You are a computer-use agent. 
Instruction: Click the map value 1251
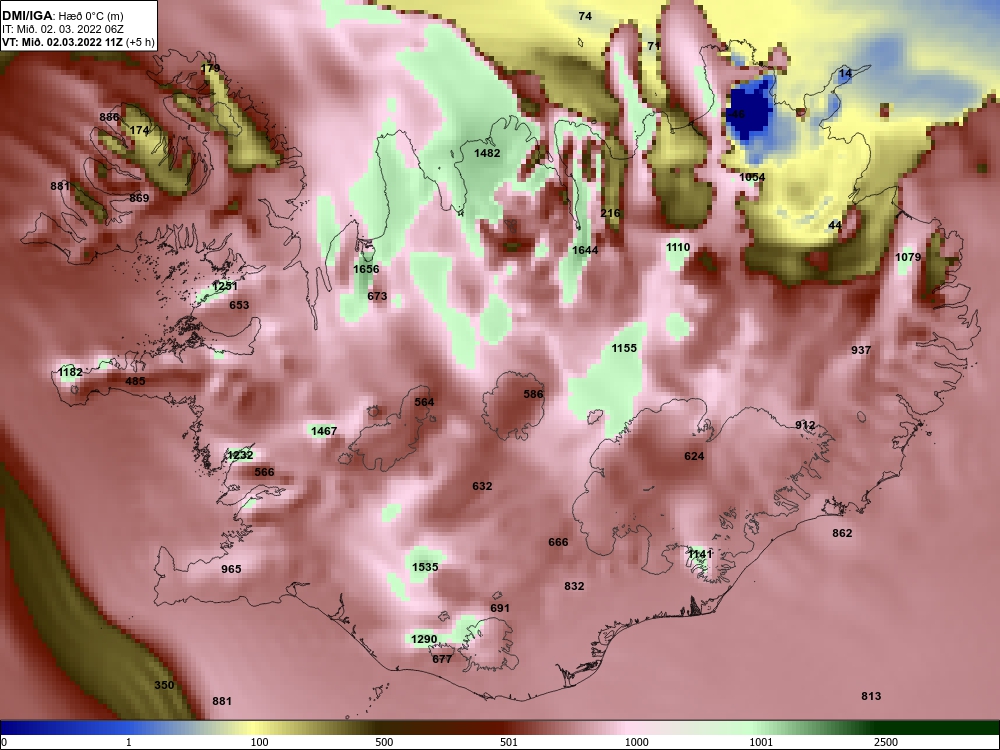(x=224, y=286)
